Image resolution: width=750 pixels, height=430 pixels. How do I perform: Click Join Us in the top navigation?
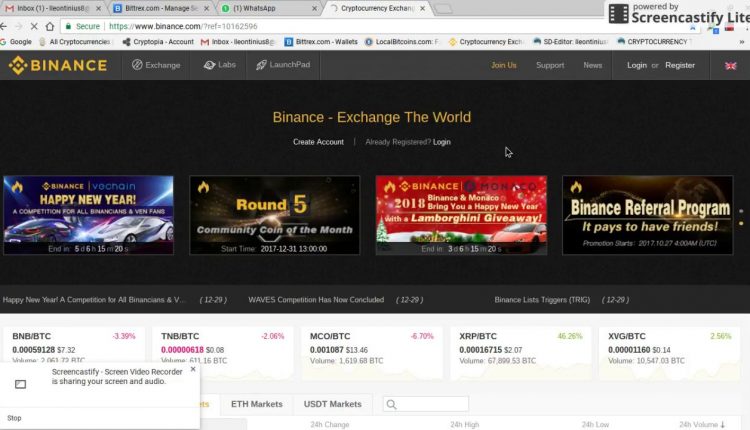[504, 65]
